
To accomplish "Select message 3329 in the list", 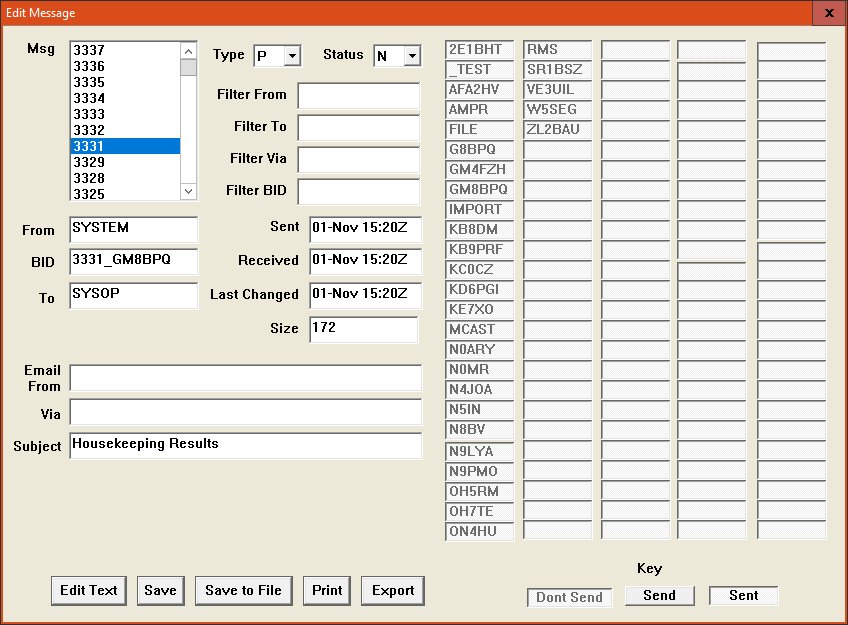I will pyautogui.click(x=125, y=162).
